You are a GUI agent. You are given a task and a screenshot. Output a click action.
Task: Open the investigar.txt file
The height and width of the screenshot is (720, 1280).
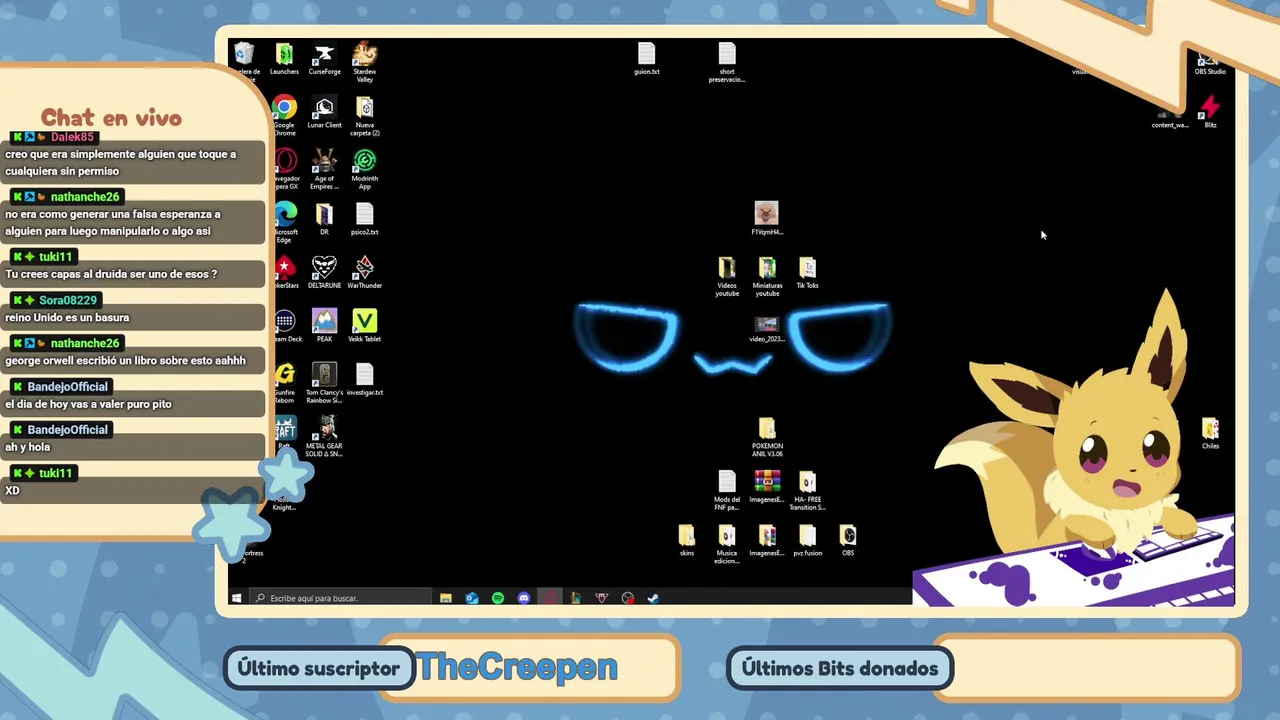point(365,379)
